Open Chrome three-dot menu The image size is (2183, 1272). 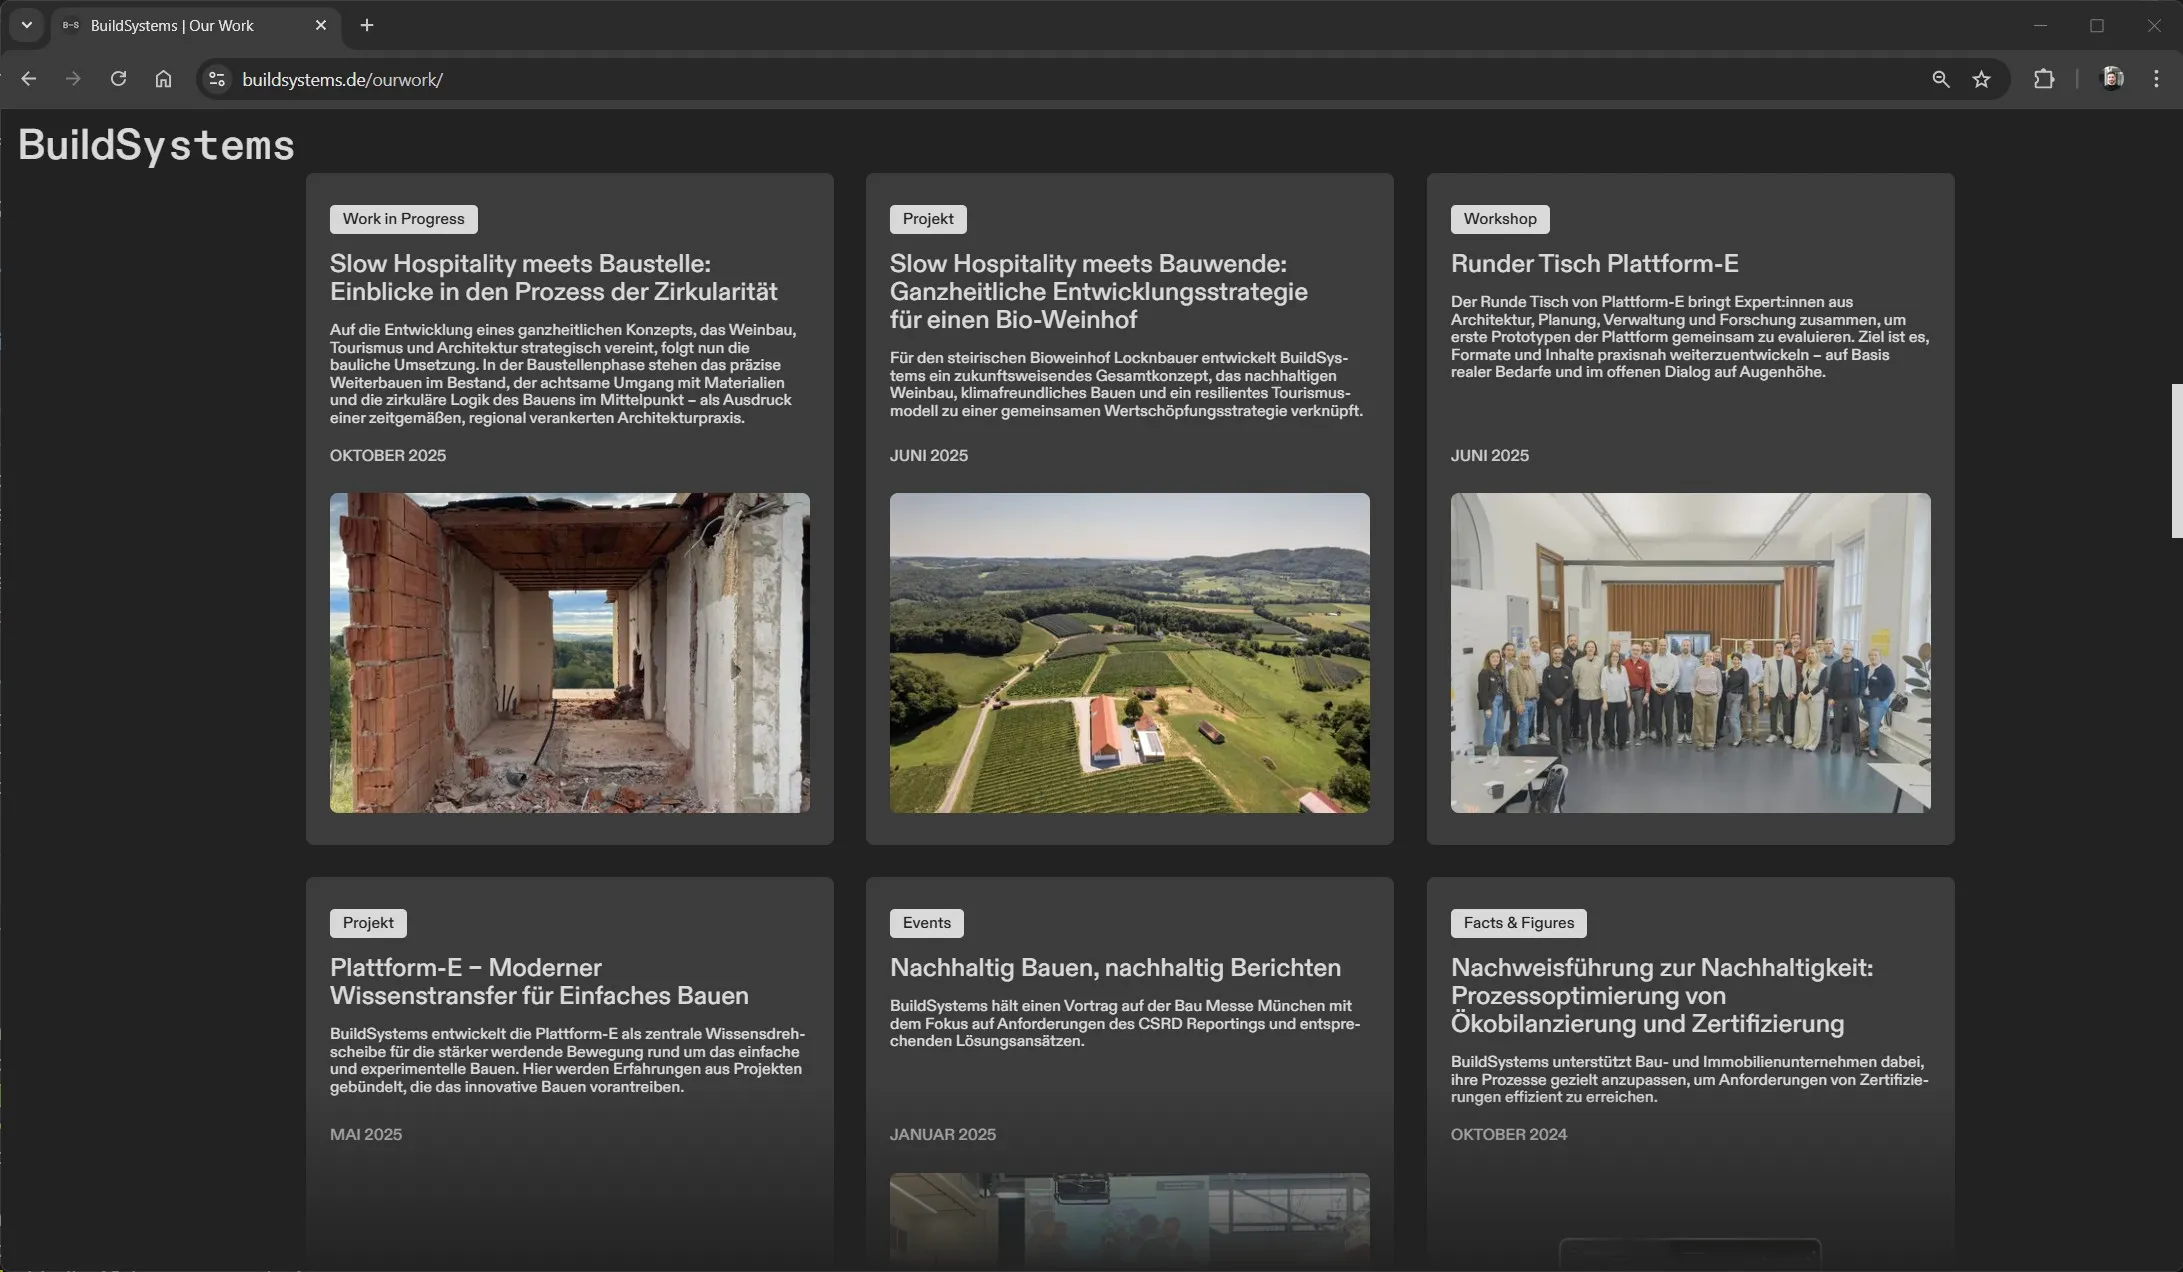(x=2156, y=79)
